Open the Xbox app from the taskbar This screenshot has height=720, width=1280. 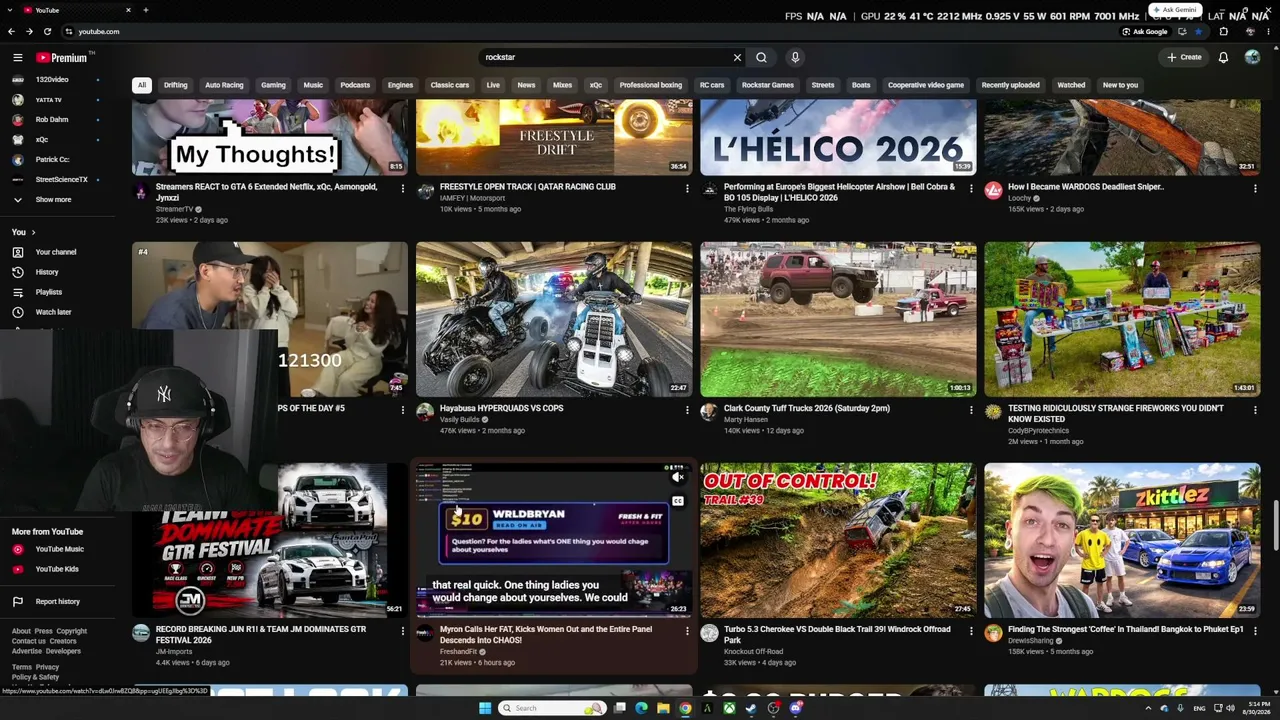coord(729,708)
